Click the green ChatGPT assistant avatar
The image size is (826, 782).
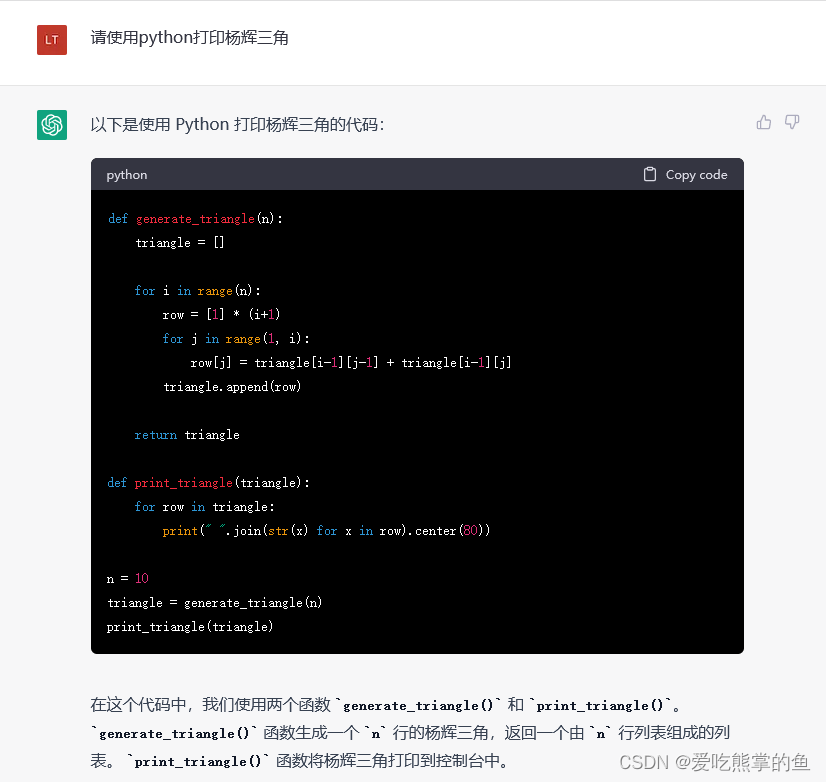52,125
